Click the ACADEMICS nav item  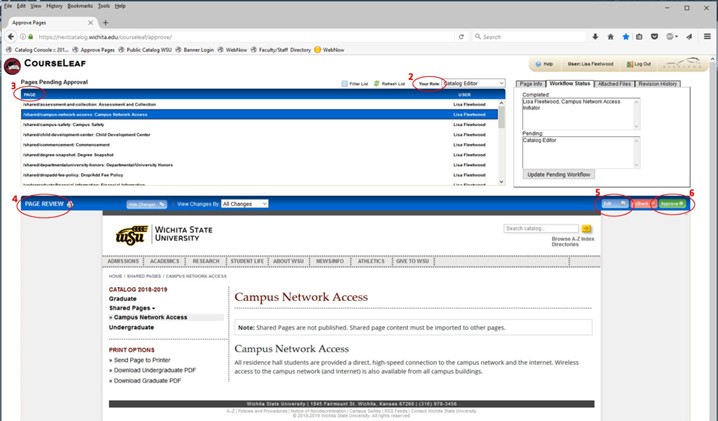pyautogui.click(x=164, y=261)
